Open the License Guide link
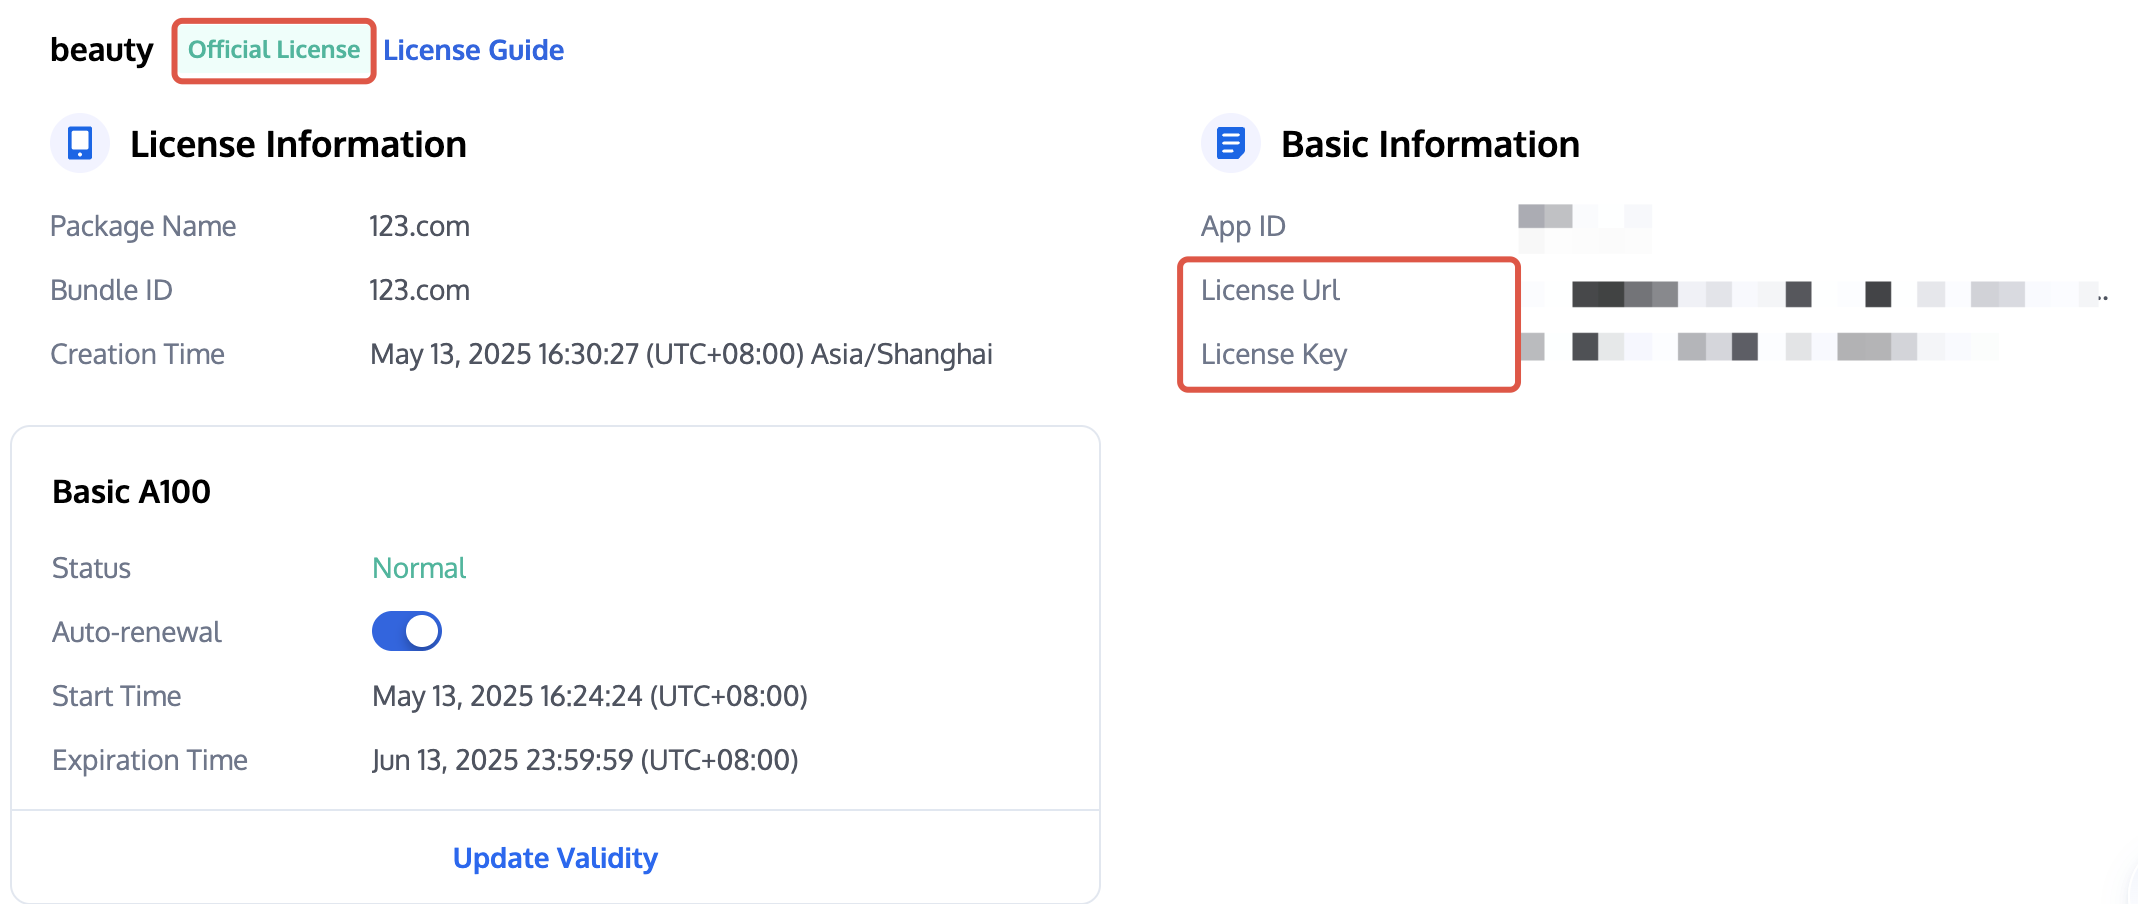The width and height of the screenshot is (2138, 904). click(473, 50)
